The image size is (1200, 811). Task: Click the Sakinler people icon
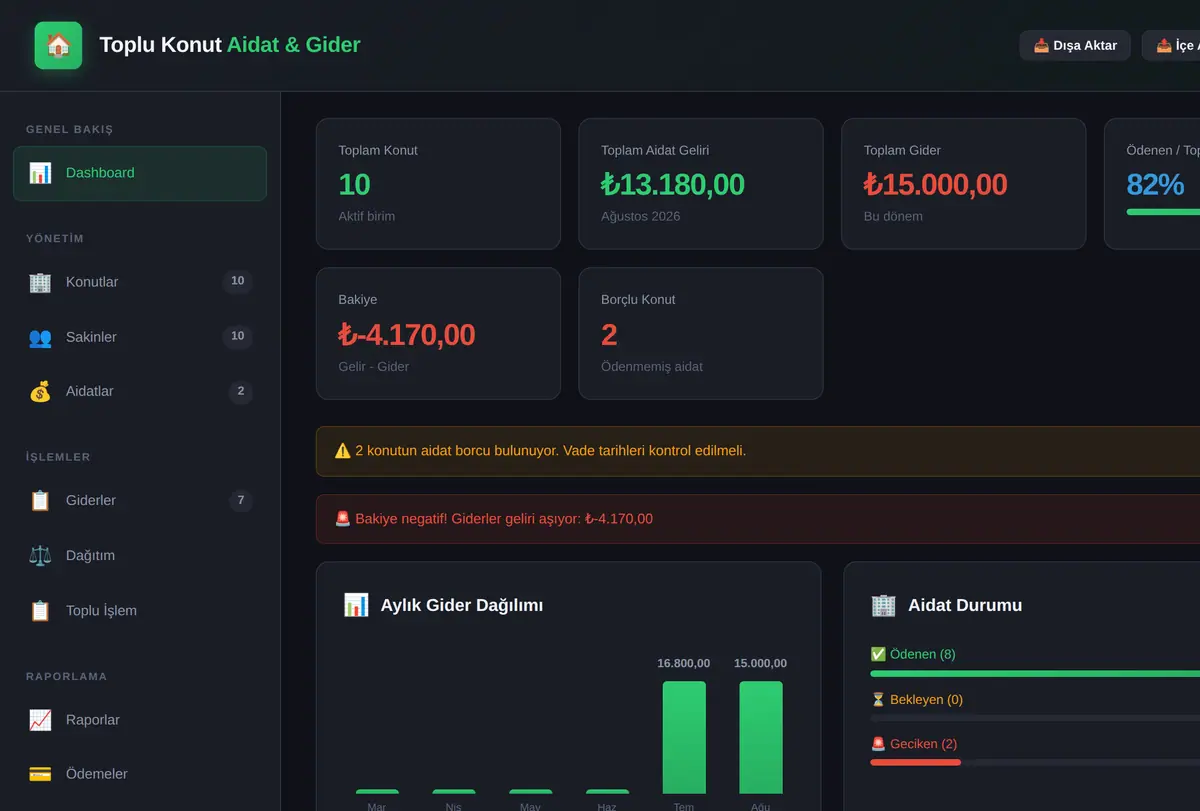40,337
